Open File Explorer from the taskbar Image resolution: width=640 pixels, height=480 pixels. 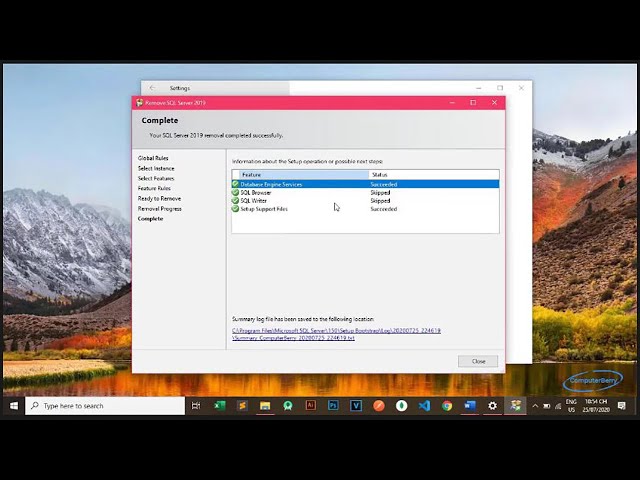click(x=265, y=406)
